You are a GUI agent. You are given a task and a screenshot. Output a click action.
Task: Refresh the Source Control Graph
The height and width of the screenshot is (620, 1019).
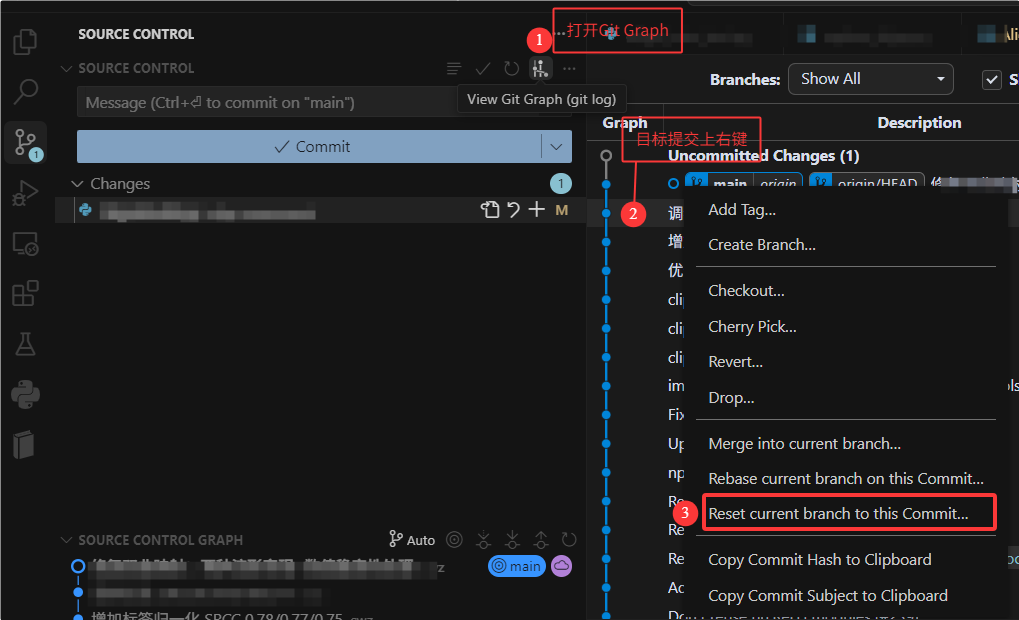[569, 539]
